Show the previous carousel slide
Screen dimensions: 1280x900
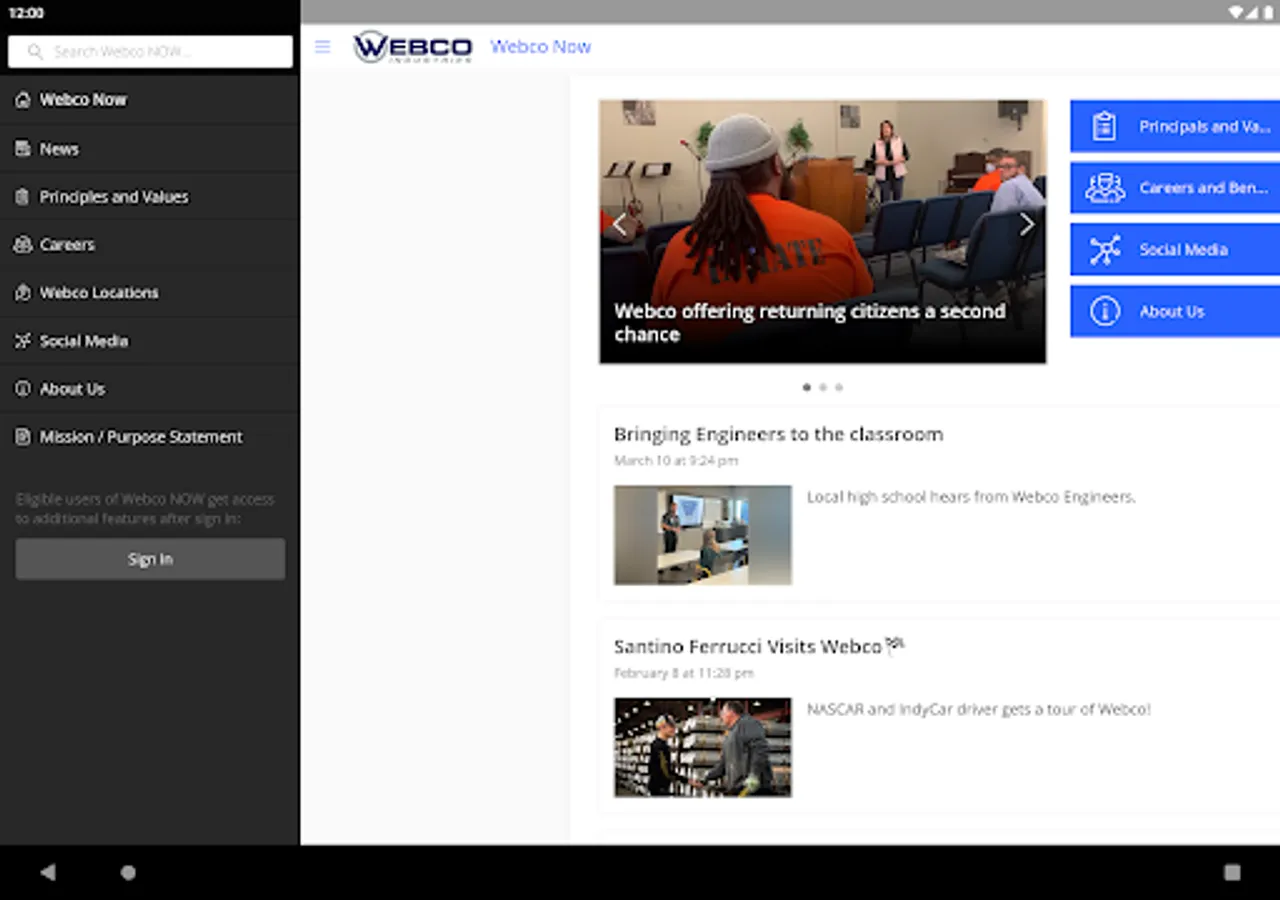(619, 225)
